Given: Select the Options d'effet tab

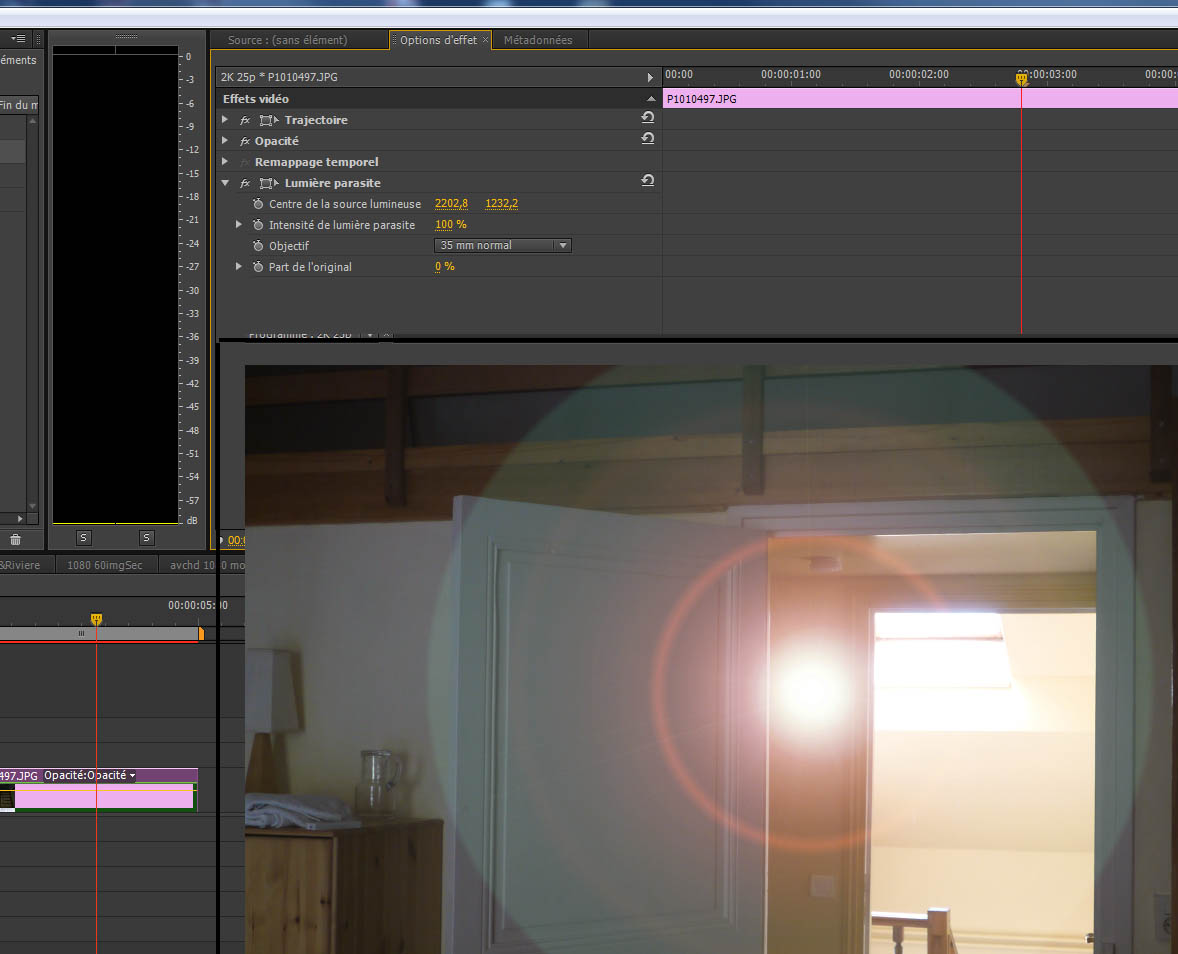Looking at the screenshot, I should tap(438, 40).
